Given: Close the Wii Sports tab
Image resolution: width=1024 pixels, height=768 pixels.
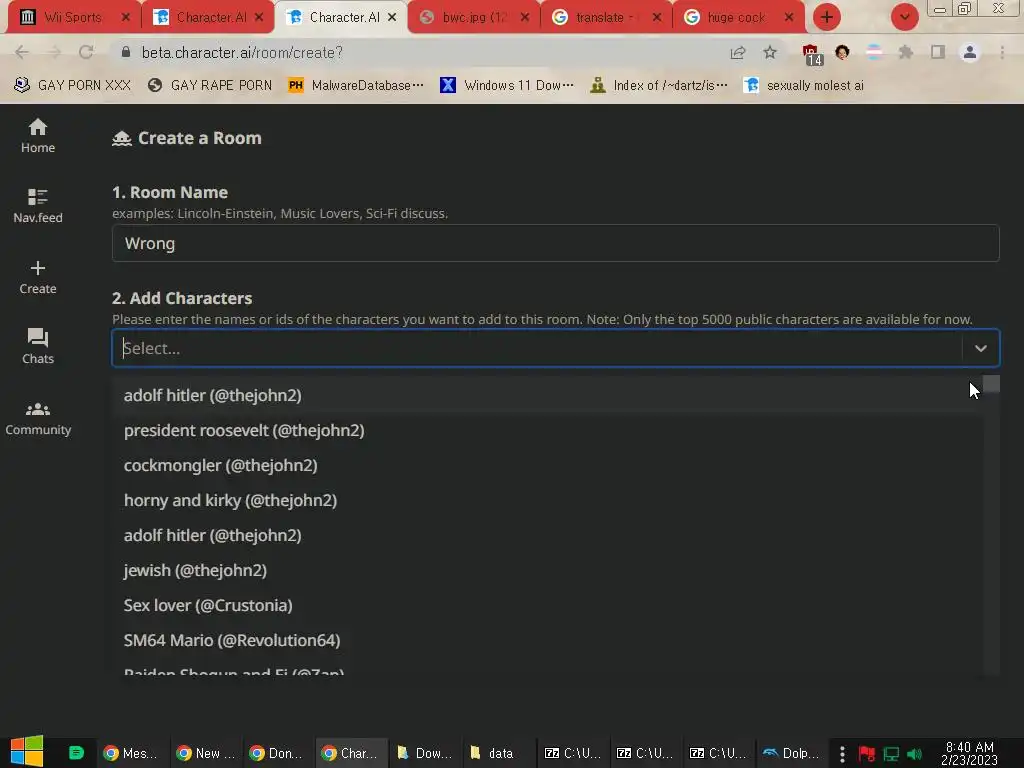Looking at the screenshot, I should [x=126, y=18].
